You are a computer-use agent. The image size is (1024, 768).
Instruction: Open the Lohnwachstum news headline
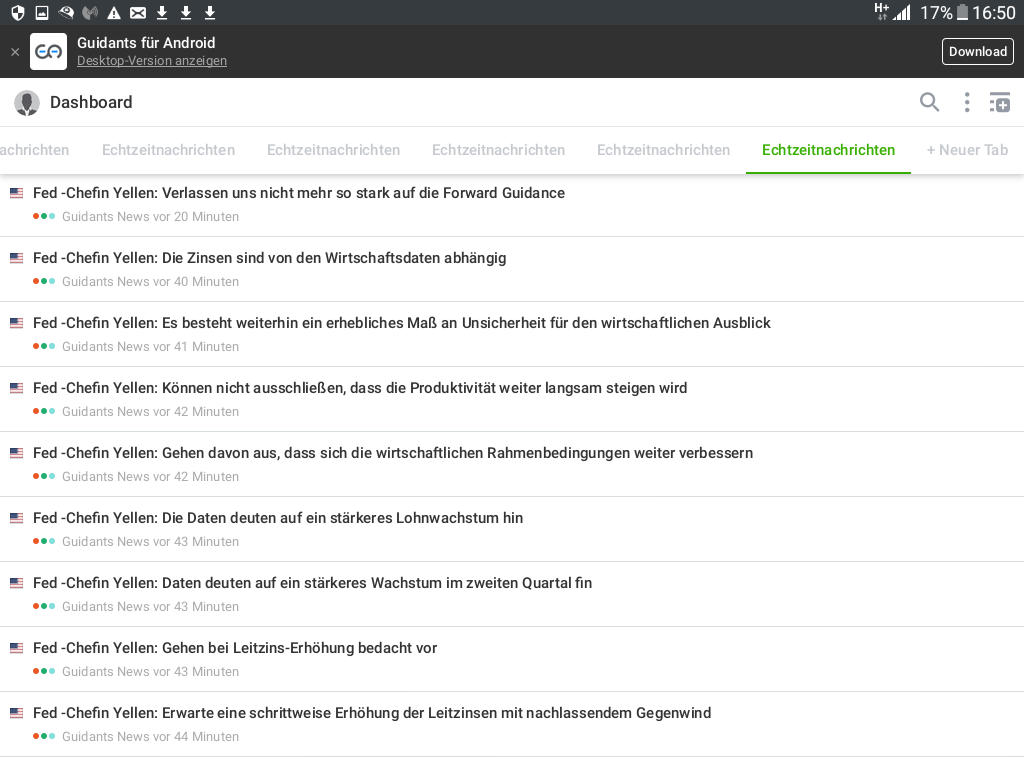tap(278, 518)
